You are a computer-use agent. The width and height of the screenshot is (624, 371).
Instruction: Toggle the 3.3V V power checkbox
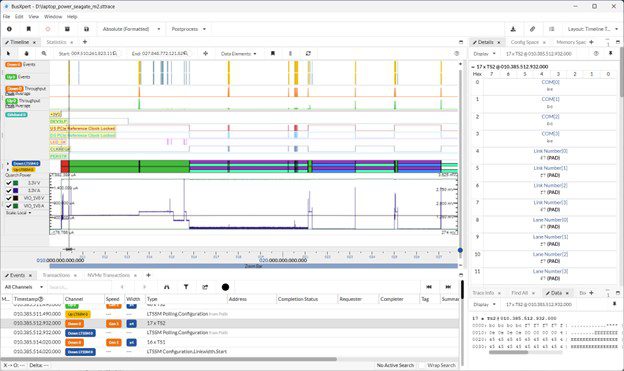(9, 183)
